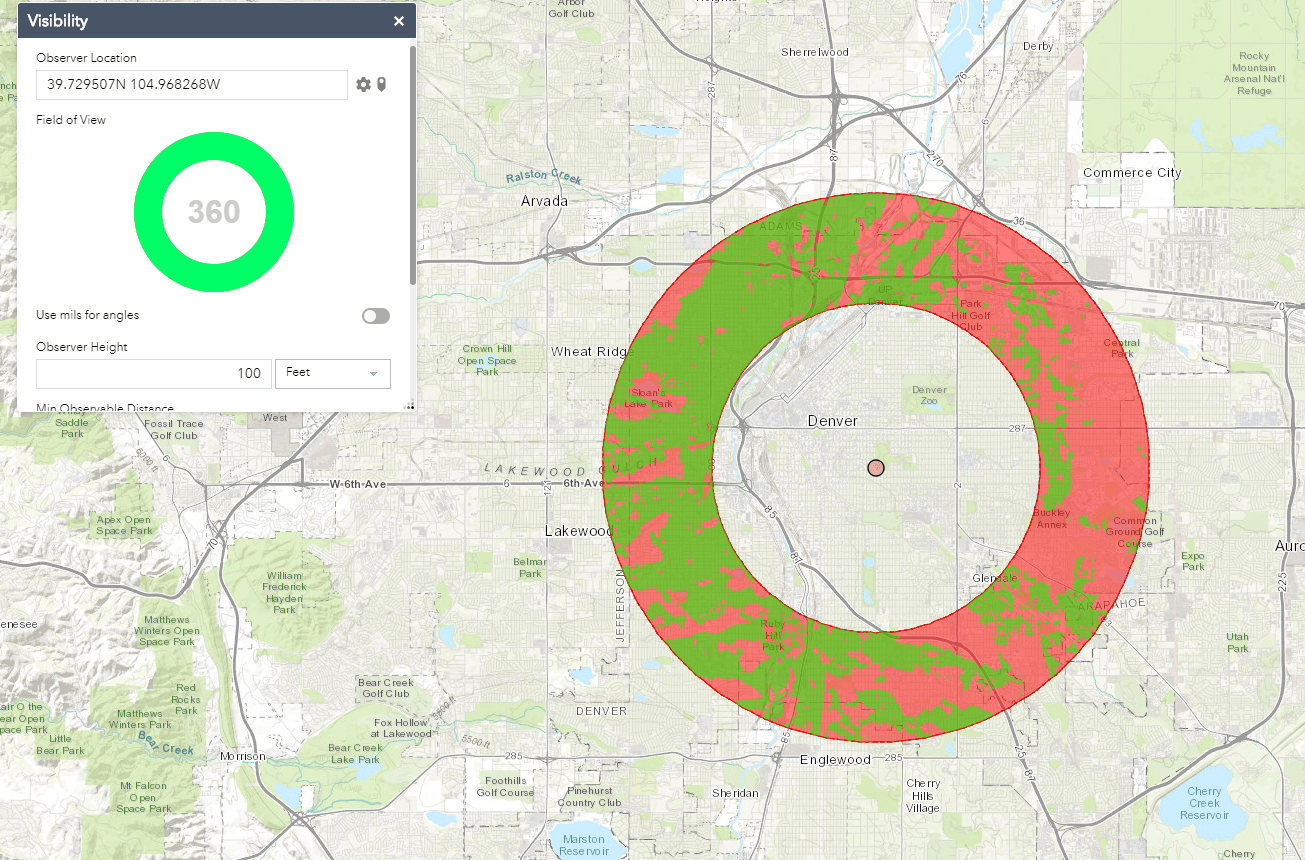Click the Utah Park map label
The height and width of the screenshot is (860, 1305).
pyautogui.click(x=1238, y=643)
